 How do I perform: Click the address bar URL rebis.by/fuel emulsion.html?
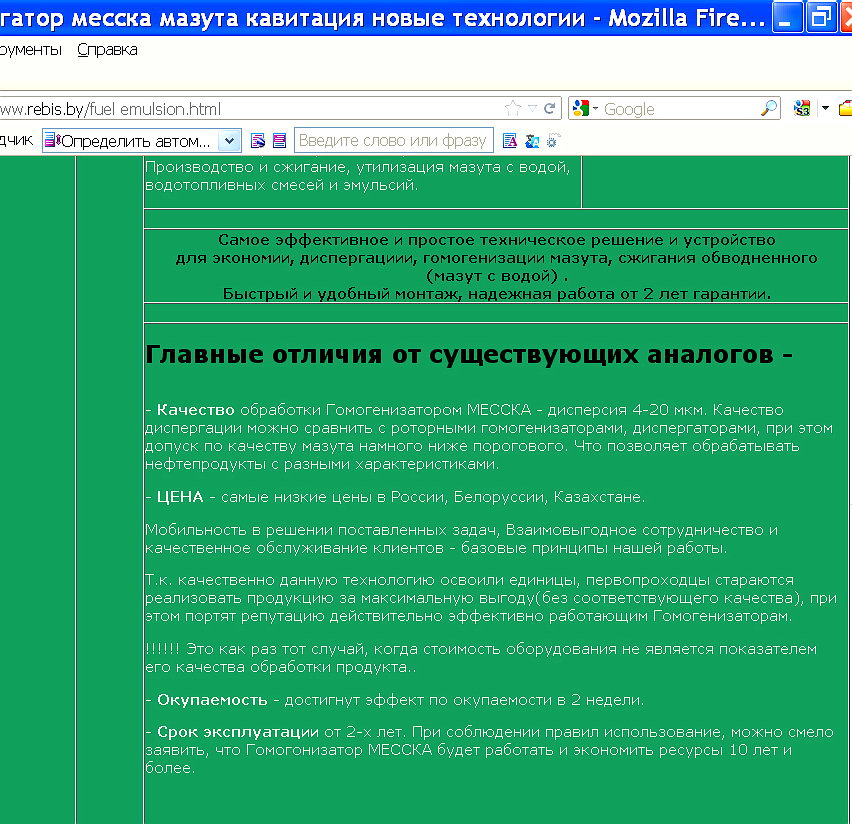[x=110, y=109]
